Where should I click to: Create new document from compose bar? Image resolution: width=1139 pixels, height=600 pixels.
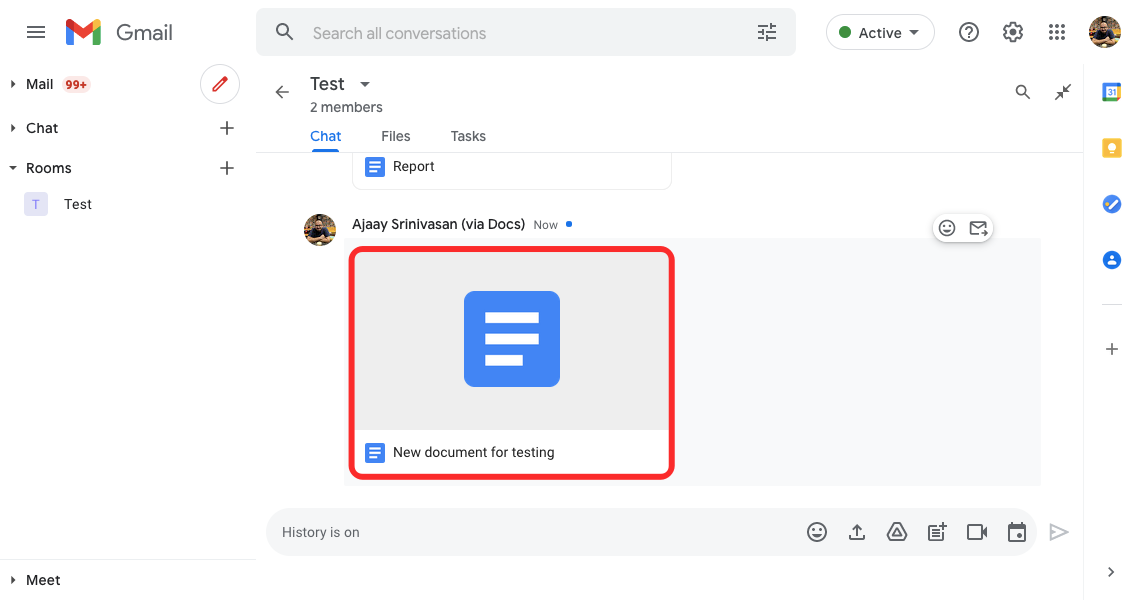pyautogui.click(x=937, y=532)
